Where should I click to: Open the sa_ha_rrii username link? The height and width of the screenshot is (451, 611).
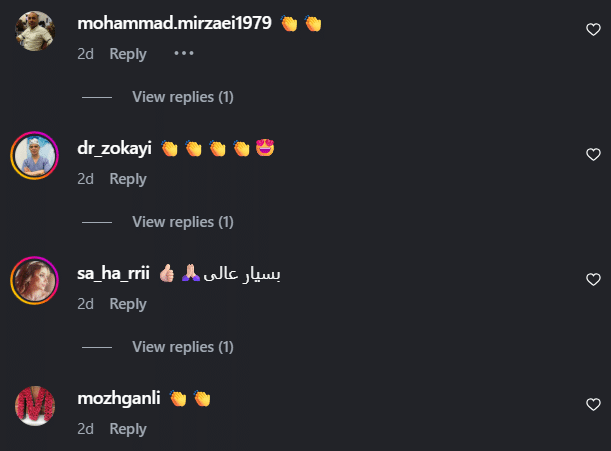click(x=113, y=273)
